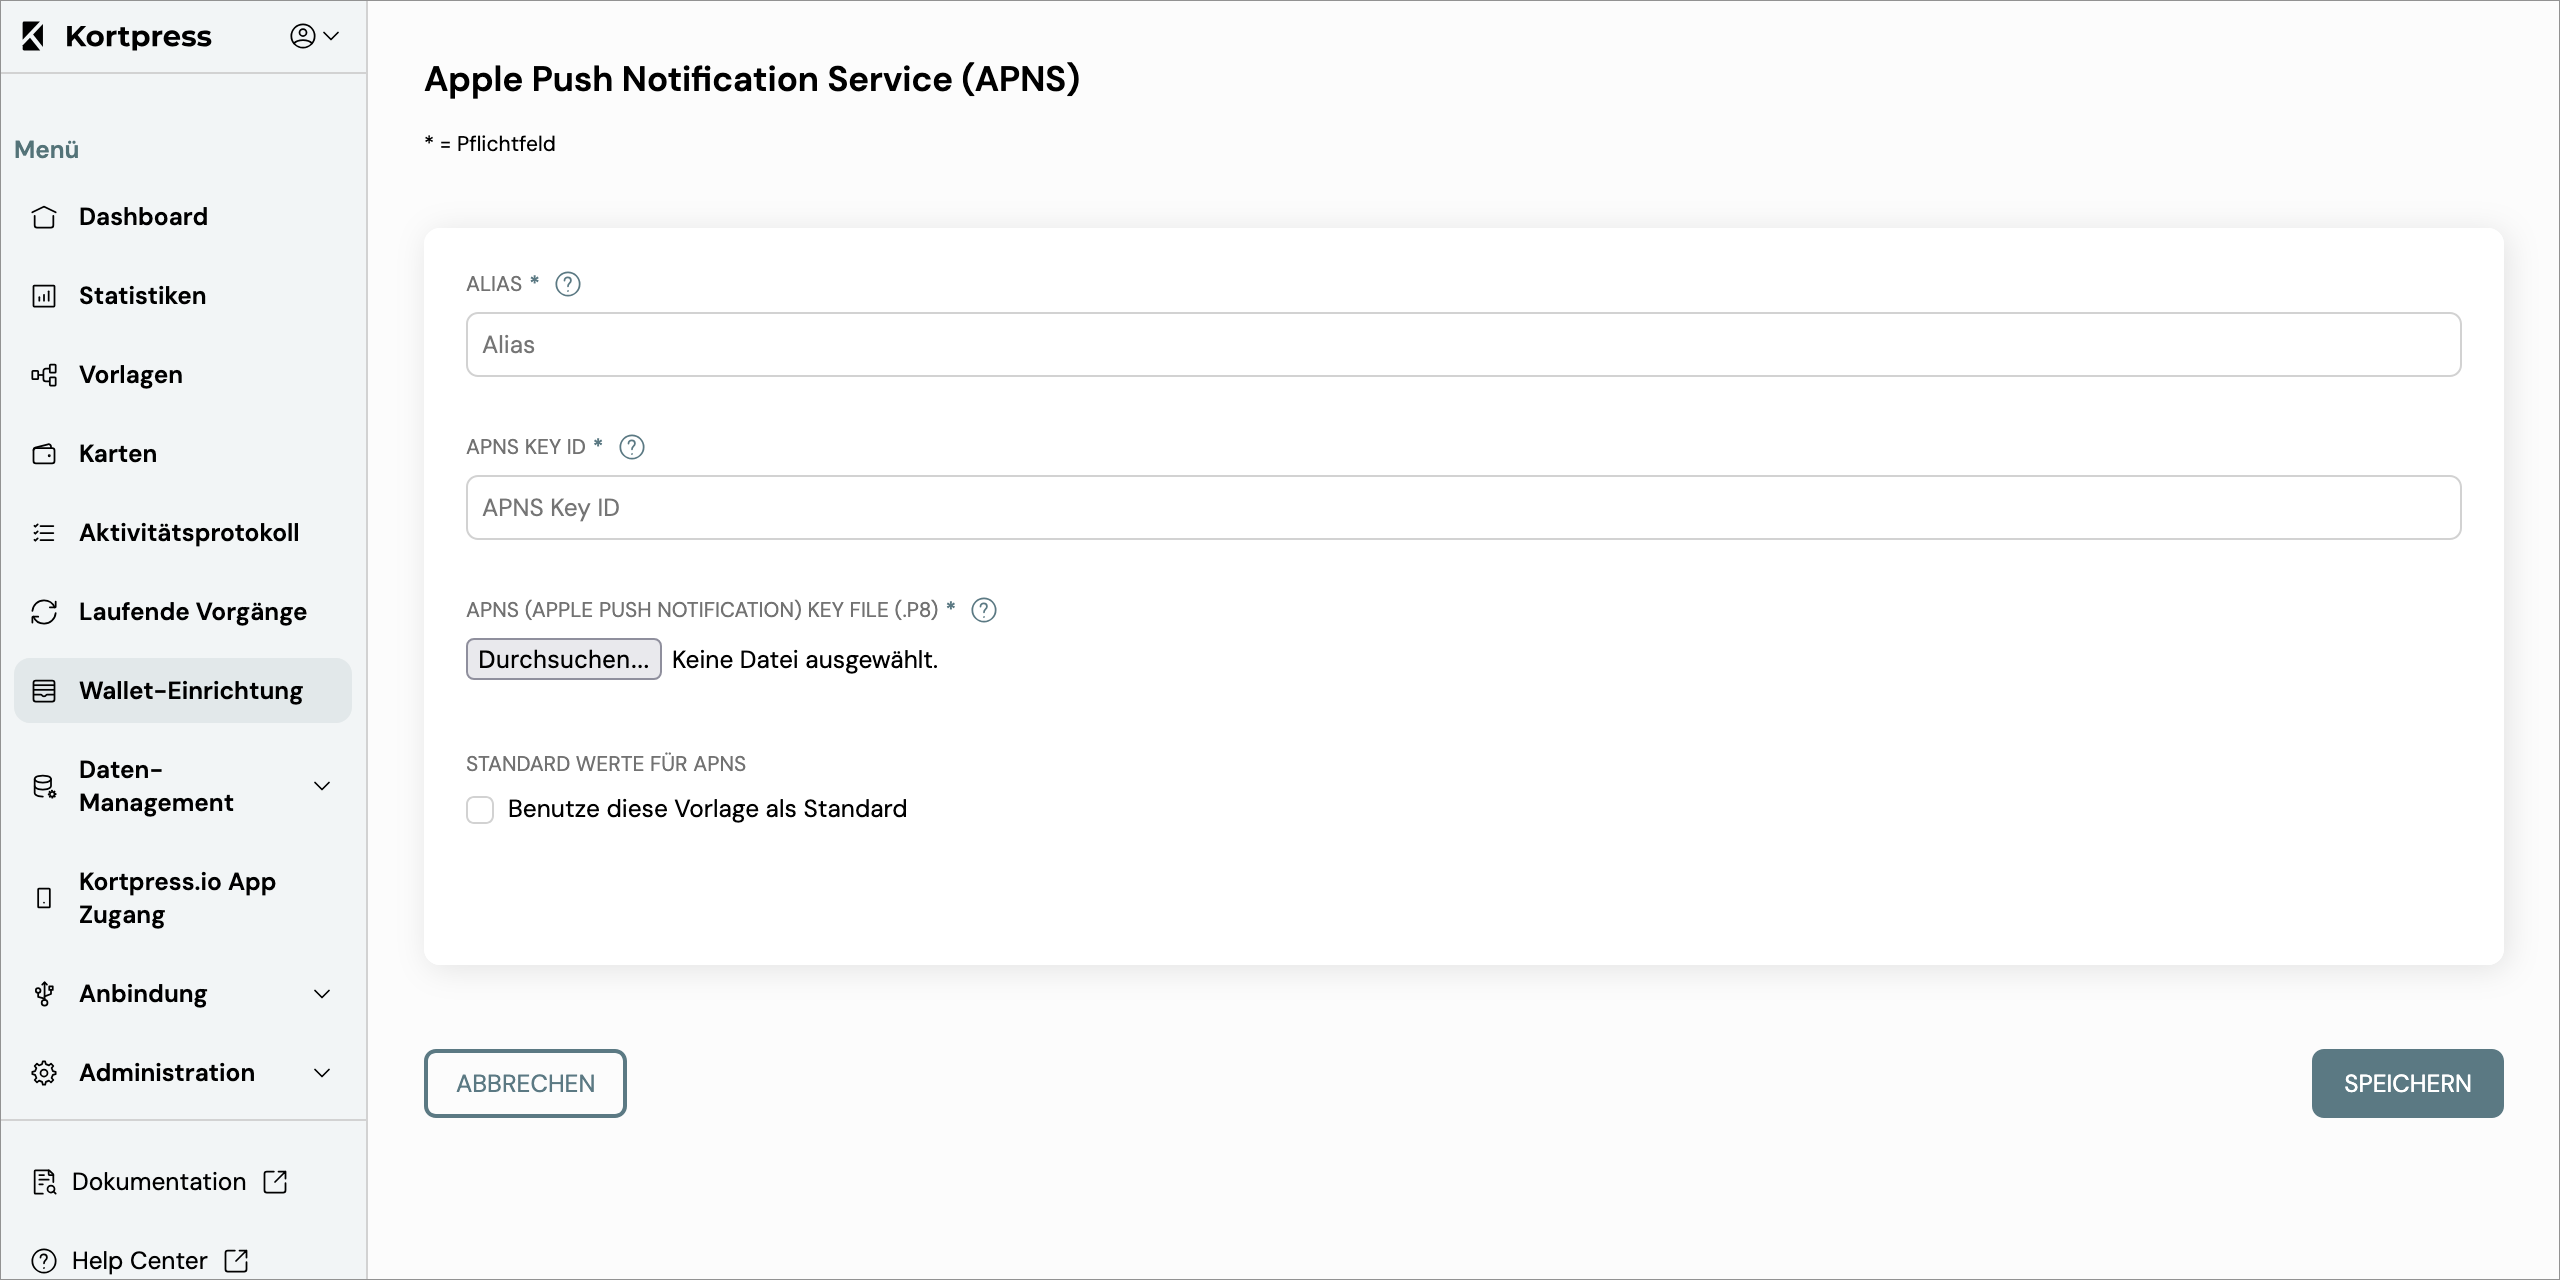2560x1280 pixels.
Task: Open the Help Center link
Action: click(140, 1261)
